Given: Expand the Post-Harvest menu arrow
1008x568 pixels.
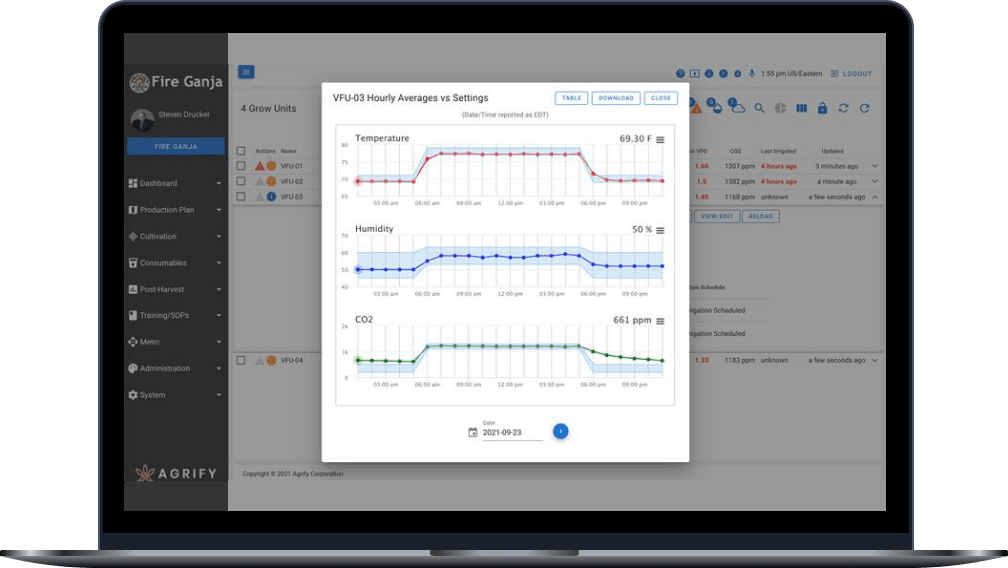Looking at the screenshot, I should [x=219, y=290].
